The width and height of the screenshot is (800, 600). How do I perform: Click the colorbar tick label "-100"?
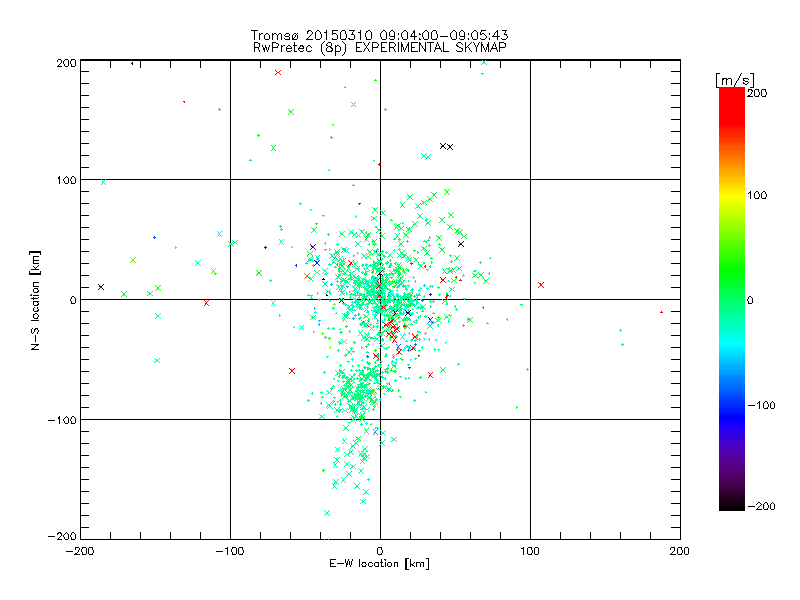pyautogui.click(x=761, y=406)
